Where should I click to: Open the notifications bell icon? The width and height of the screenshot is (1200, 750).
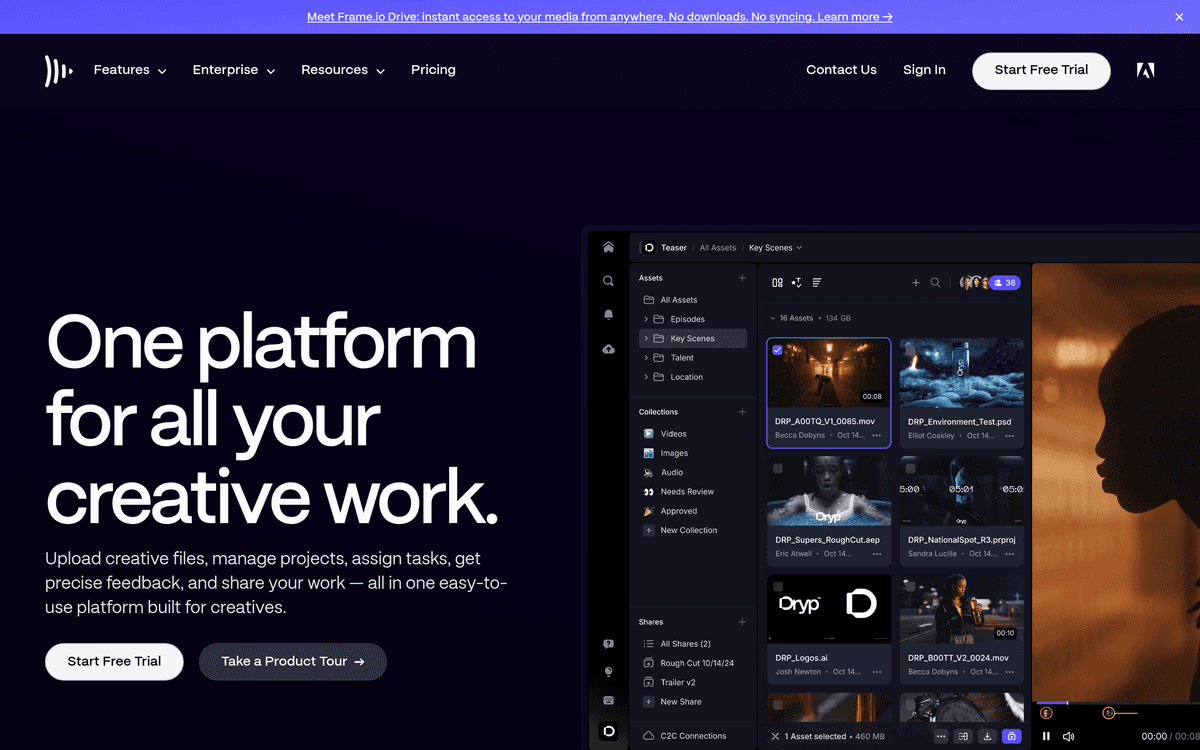coord(608,315)
